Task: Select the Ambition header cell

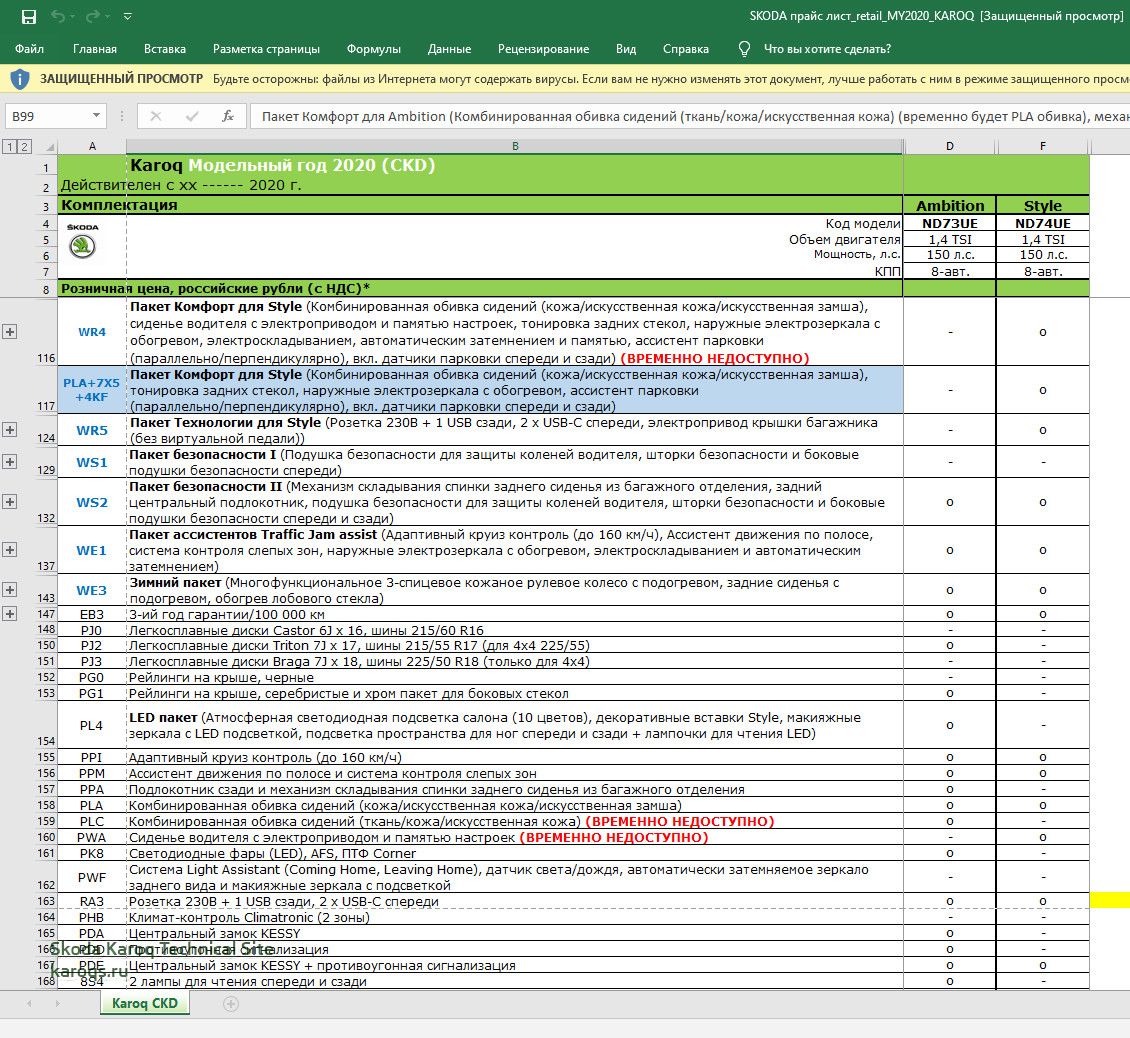Action: point(950,205)
